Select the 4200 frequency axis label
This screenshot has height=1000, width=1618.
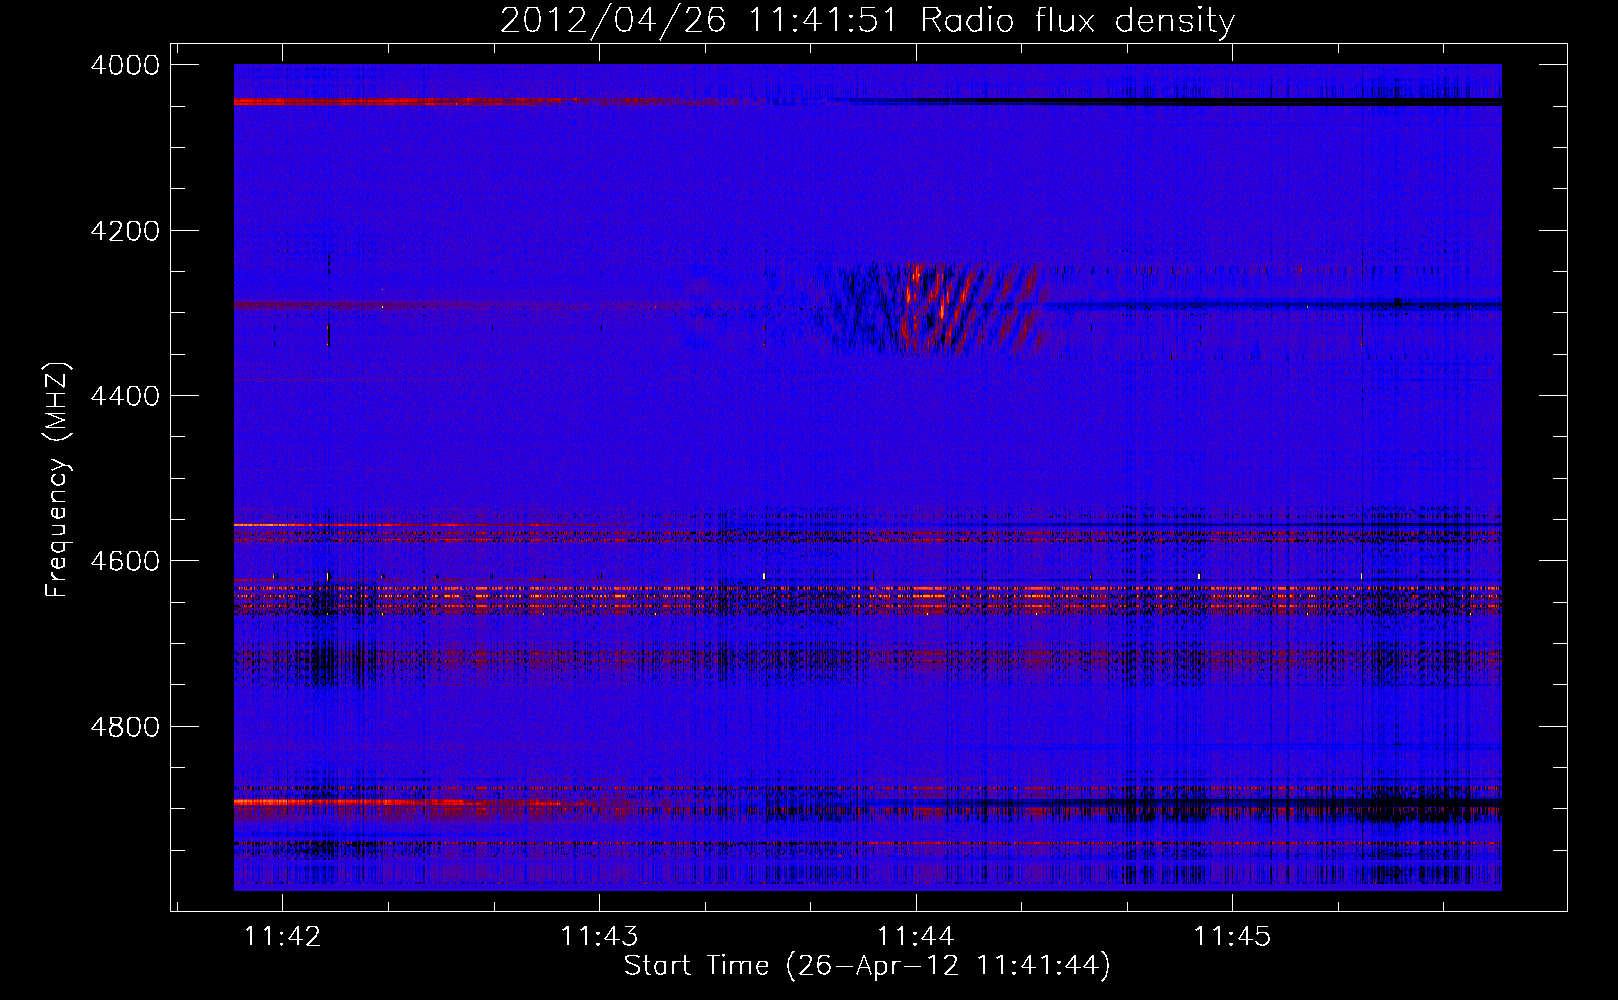pyautogui.click(x=124, y=231)
